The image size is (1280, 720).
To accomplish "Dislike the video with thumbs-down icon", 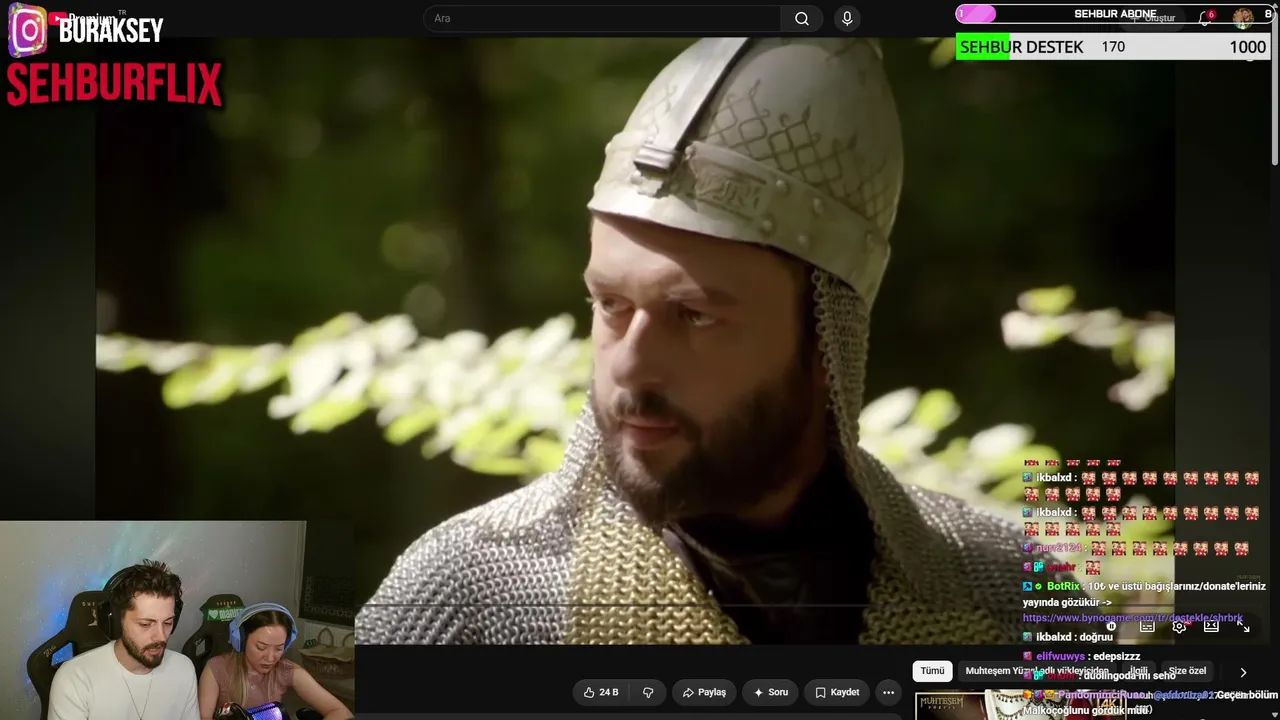I will pyautogui.click(x=648, y=692).
